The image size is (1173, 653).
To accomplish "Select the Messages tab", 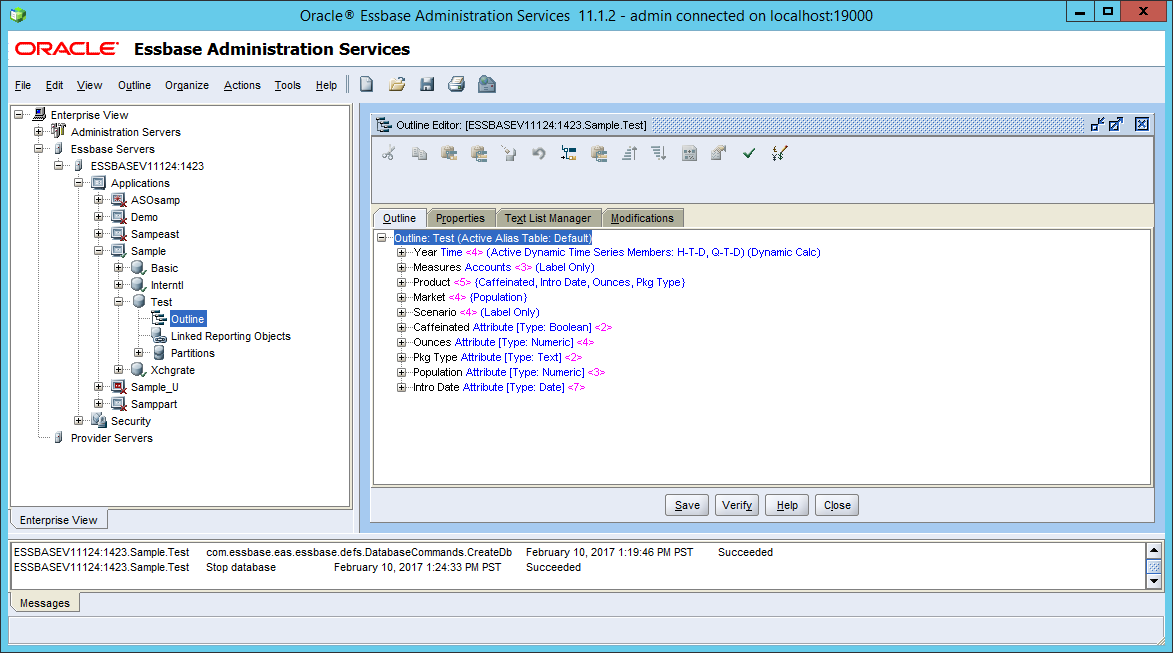I will (x=45, y=603).
